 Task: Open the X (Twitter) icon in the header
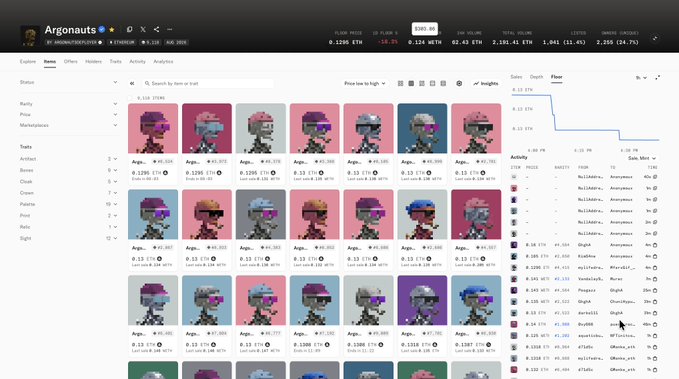pyautogui.click(x=143, y=29)
